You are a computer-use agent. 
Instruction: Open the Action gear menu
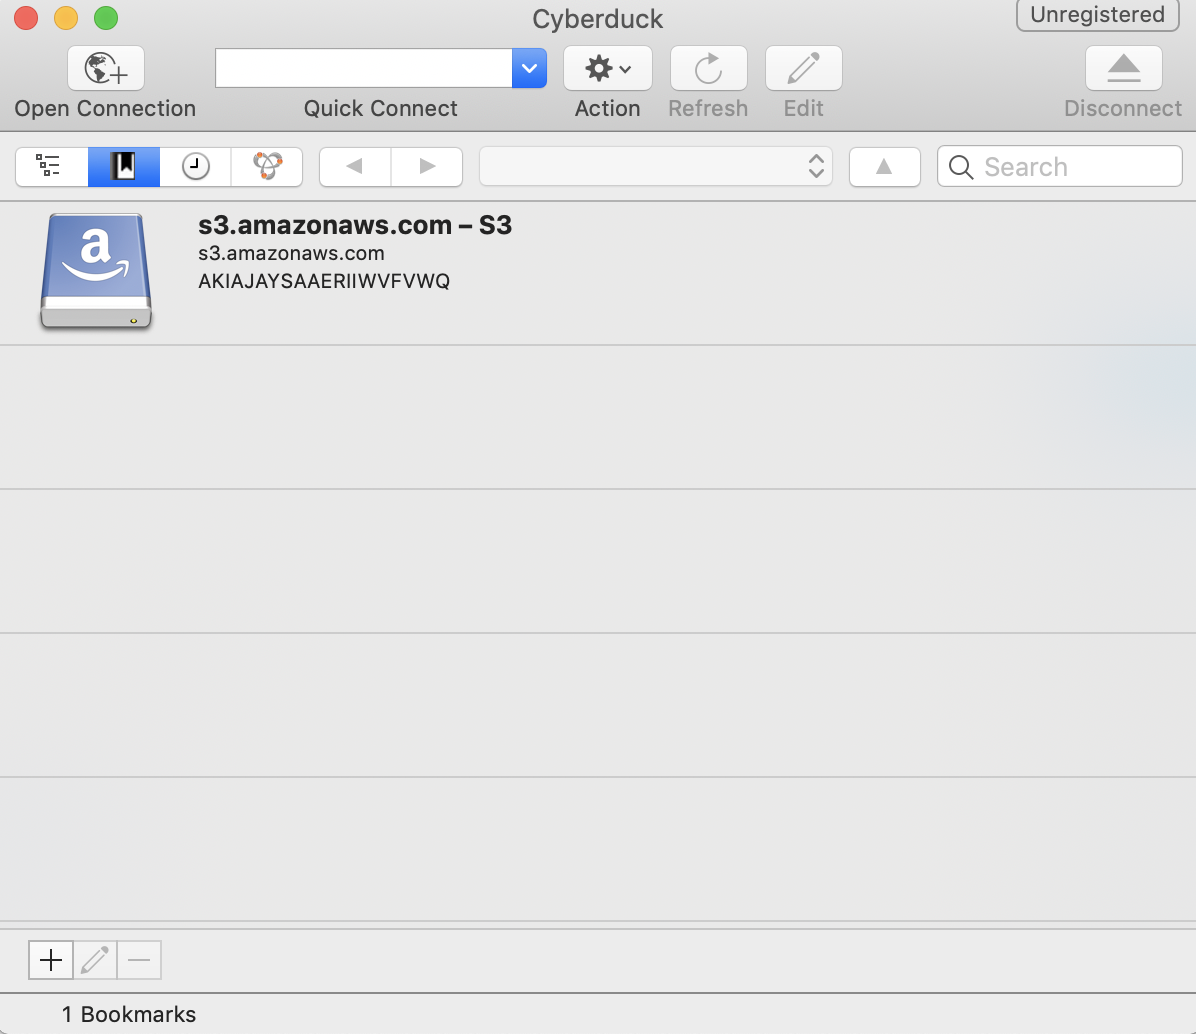coord(607,69)
